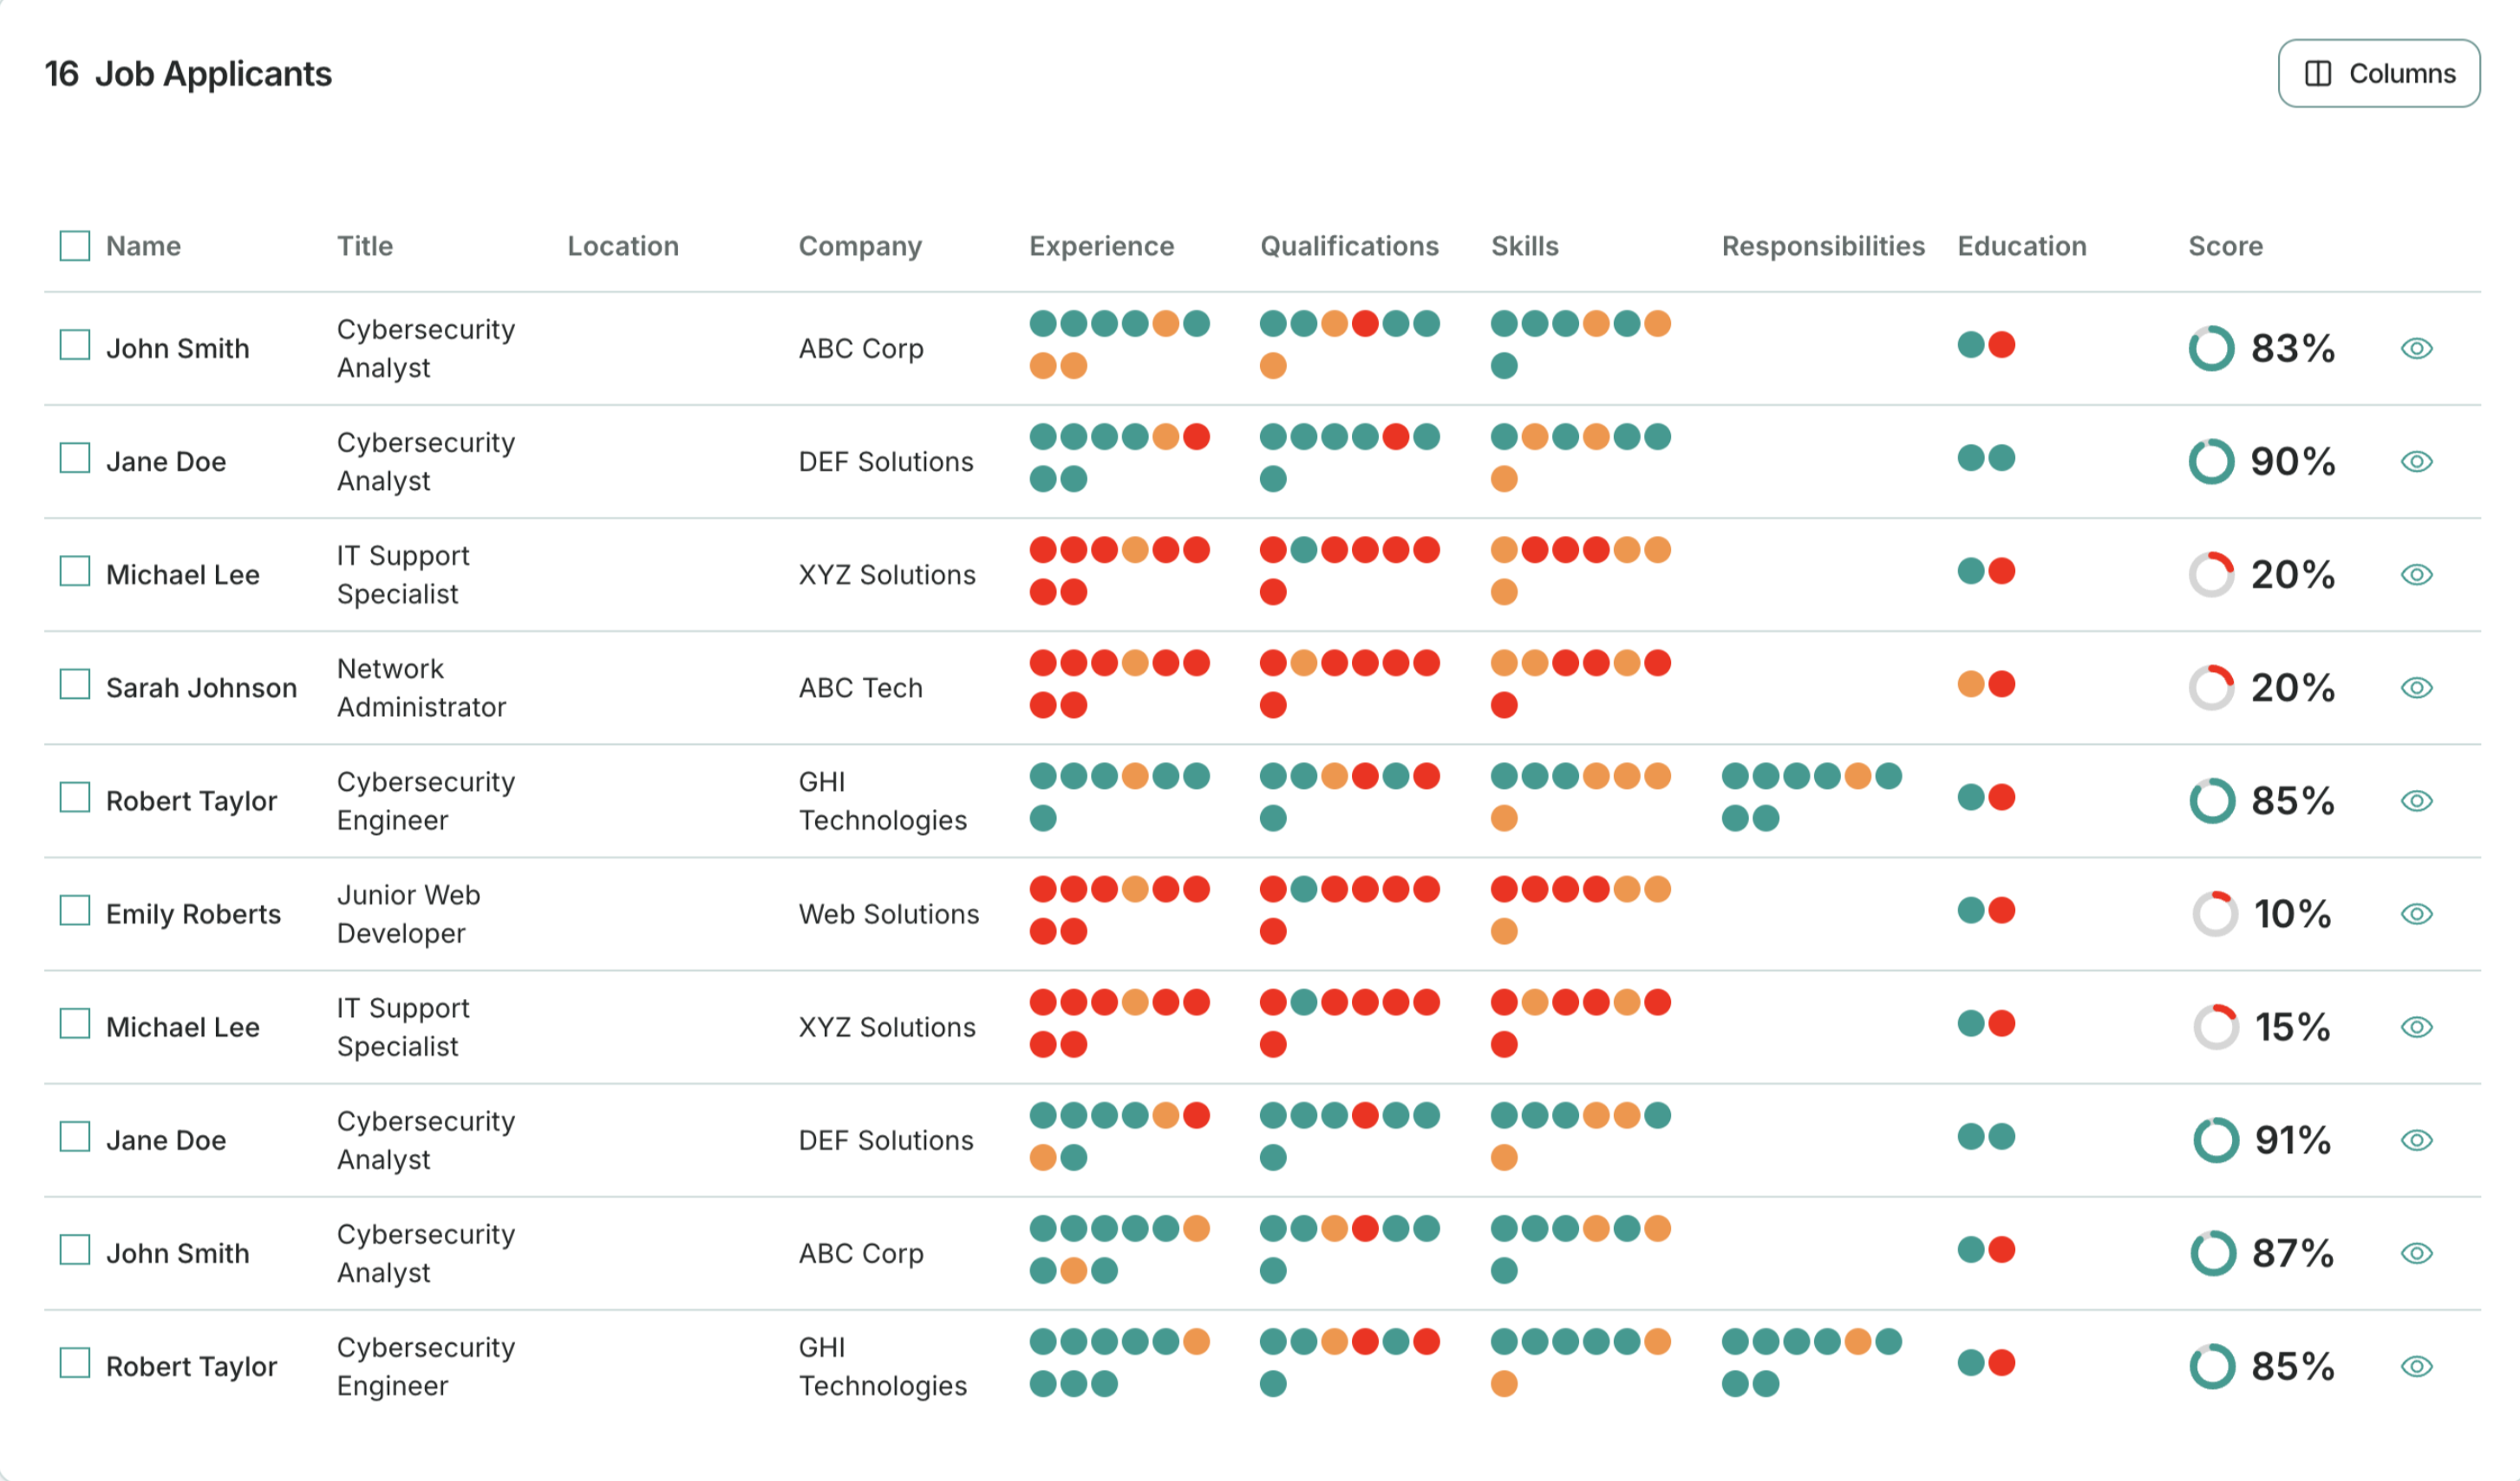Click score ring icon beside 83%
The image size is (2520, 1481).
(2210, 348)
